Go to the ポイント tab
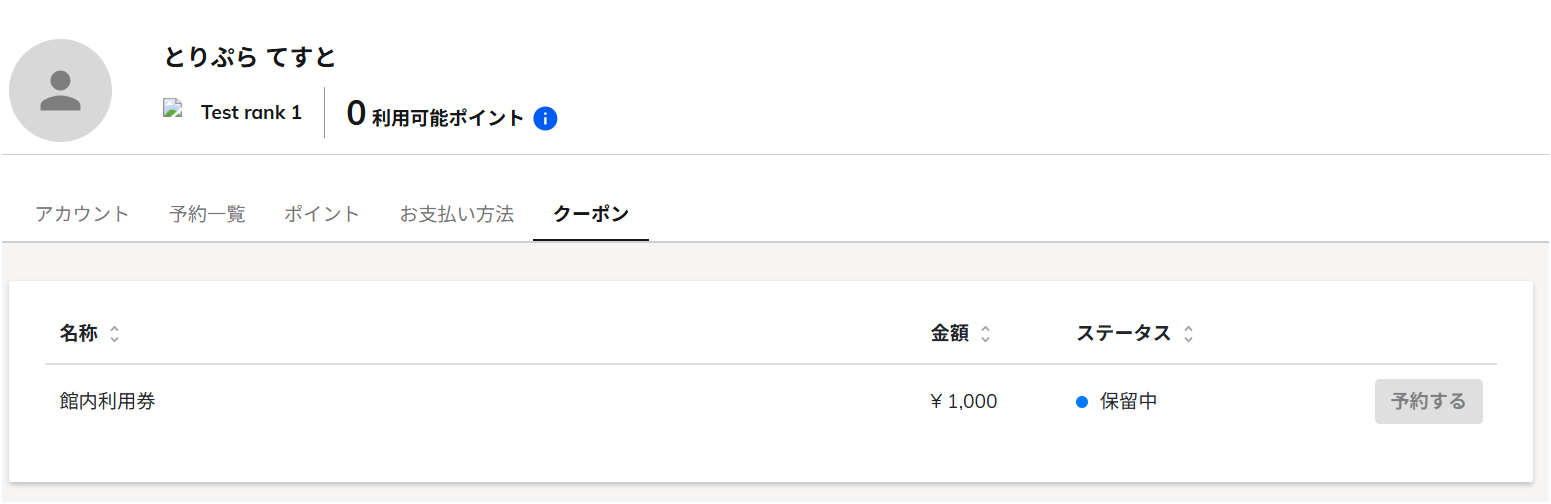Screen dimensions: 1551x504 click(321, 214)
